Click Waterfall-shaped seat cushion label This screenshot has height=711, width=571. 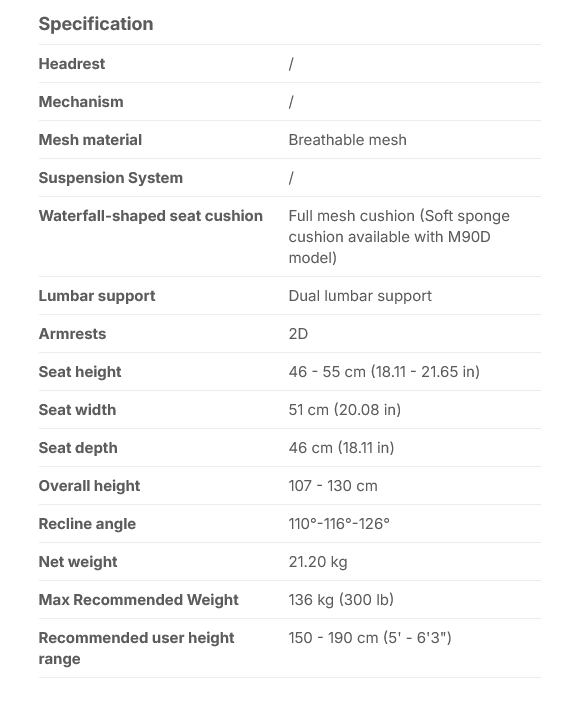(x=151, y=216)
